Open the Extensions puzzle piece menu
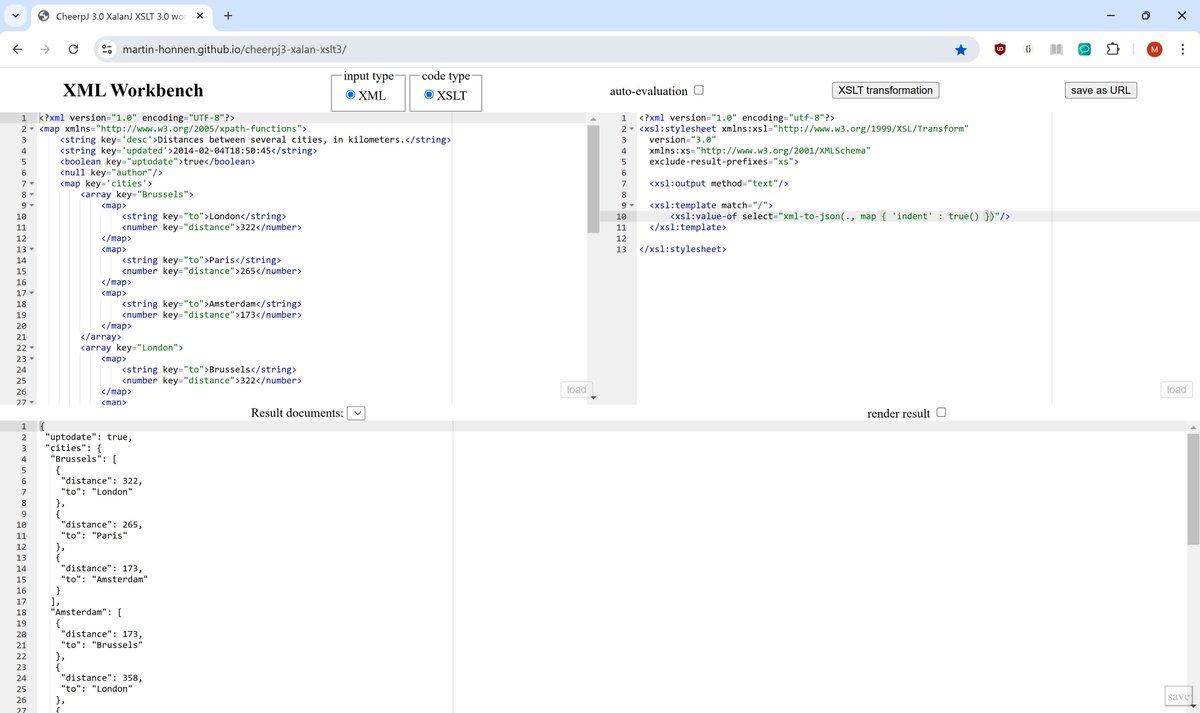The width and height of the screenshot is (1200, 713). click(1112, 49)
